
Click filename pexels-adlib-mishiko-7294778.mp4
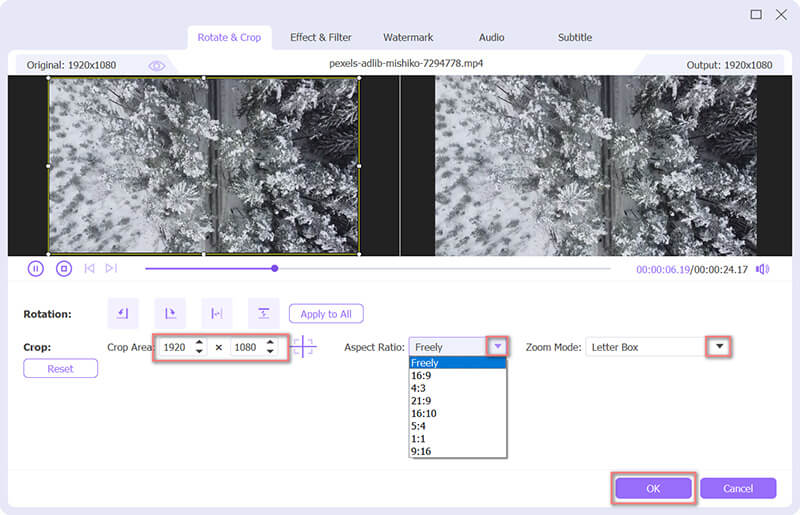(406, 63)
